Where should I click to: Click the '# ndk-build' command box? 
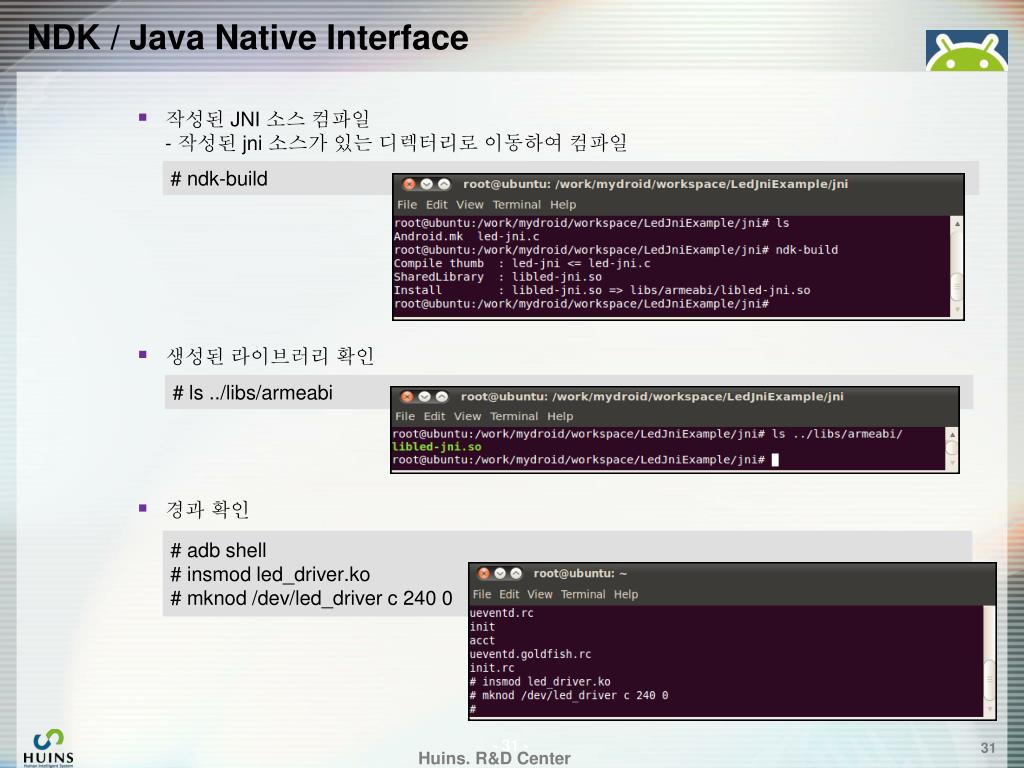(277, 178)
